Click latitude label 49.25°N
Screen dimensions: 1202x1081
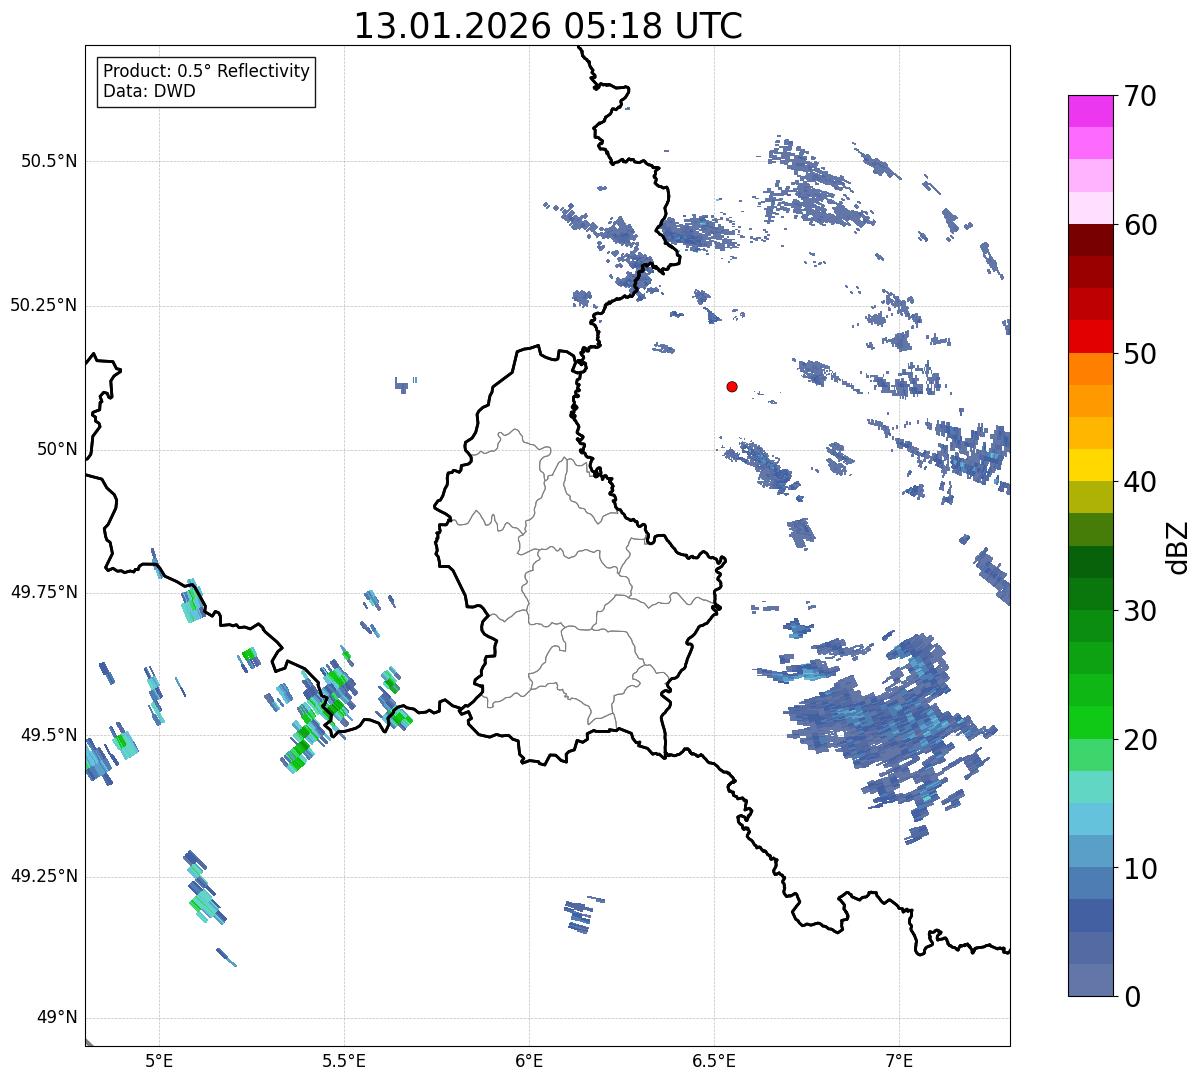pyautogui.click(x=44, y=877)
